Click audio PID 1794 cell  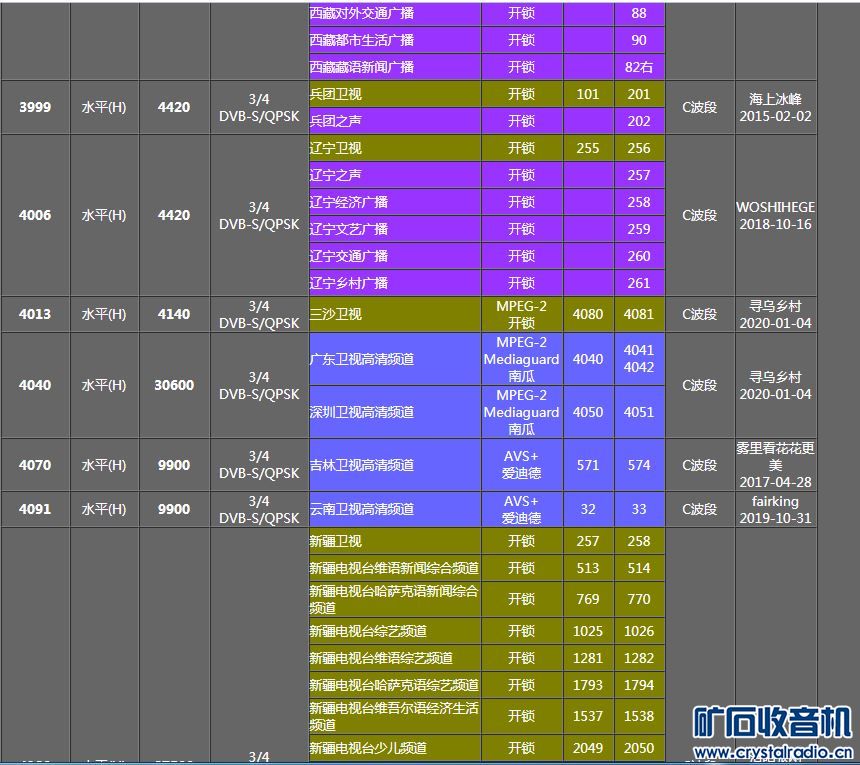tap(639, 685)
